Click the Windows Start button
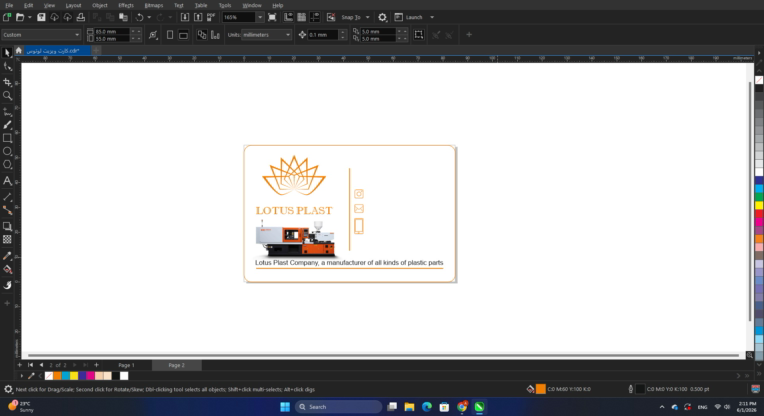 pos(285,407)
